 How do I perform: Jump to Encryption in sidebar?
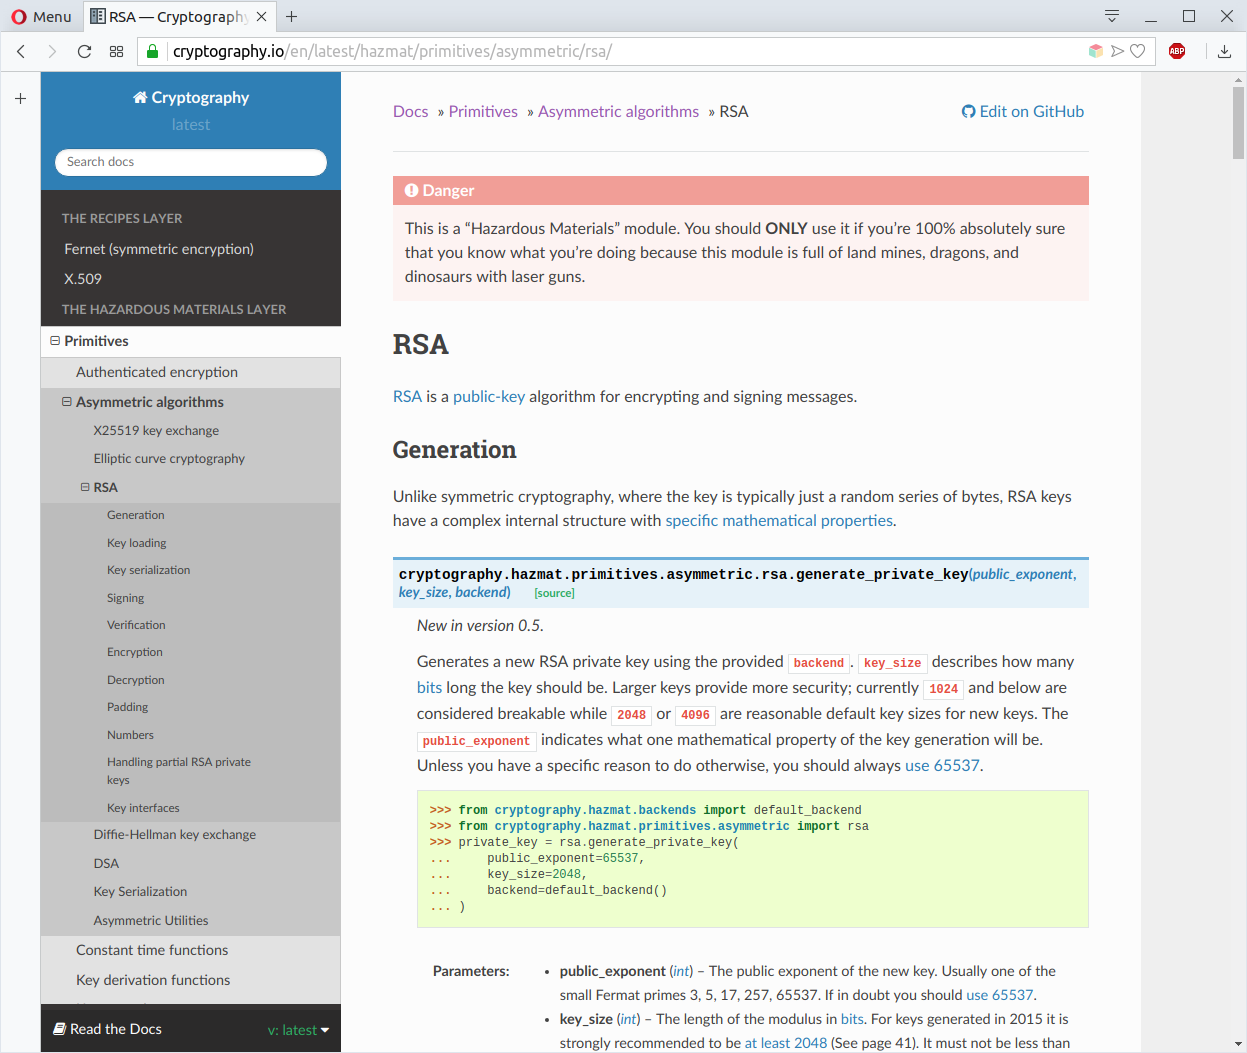click(135, 652)
